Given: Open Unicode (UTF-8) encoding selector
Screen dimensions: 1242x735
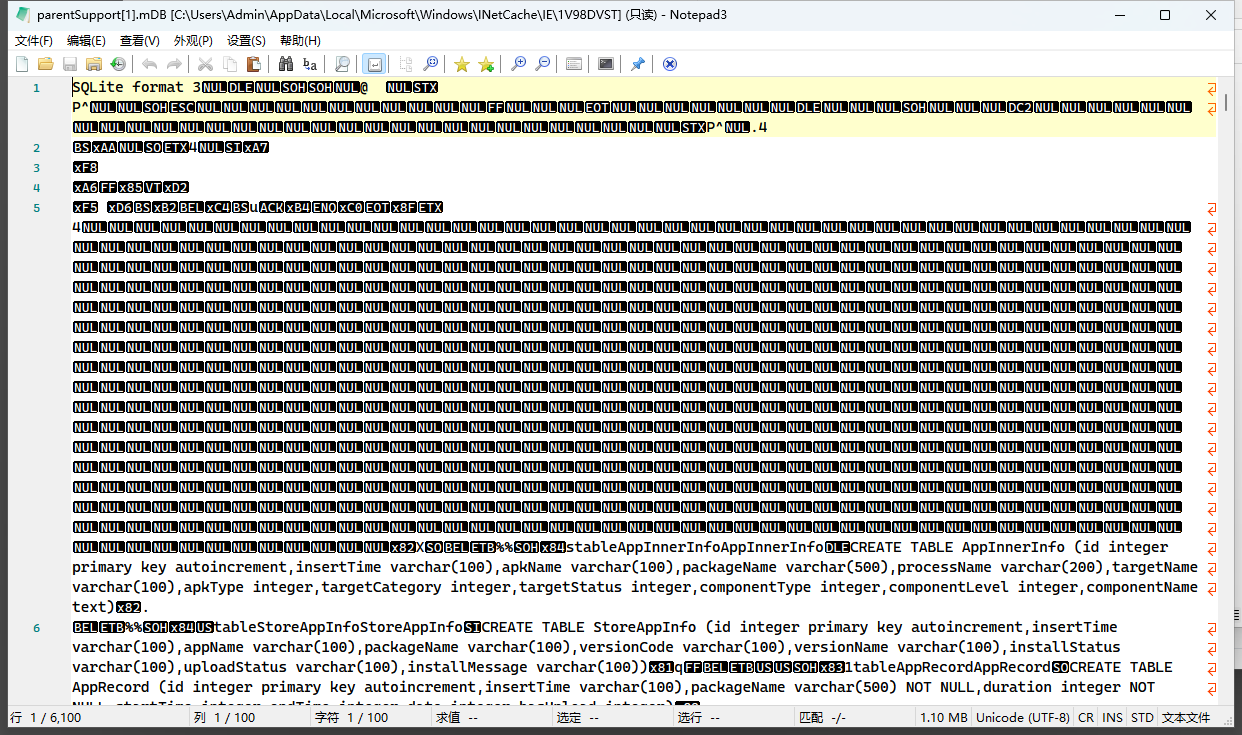Looking at the screenshot, I should click(1023, 718).
